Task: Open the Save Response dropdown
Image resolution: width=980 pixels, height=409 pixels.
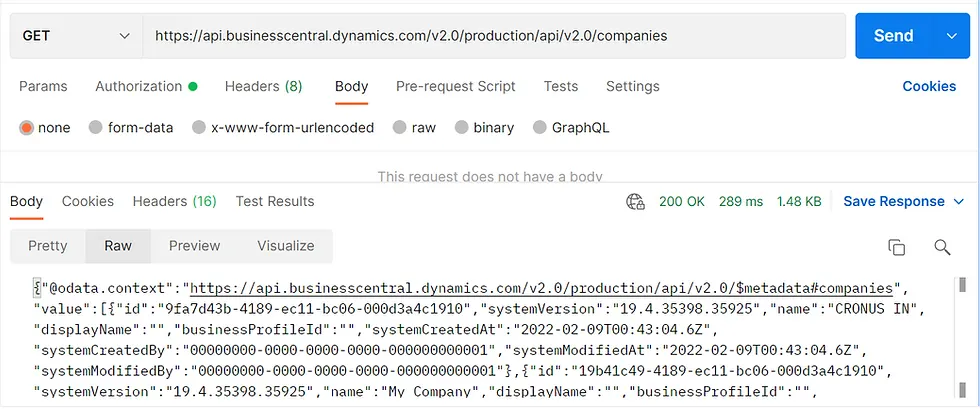Action: [904, 201]
